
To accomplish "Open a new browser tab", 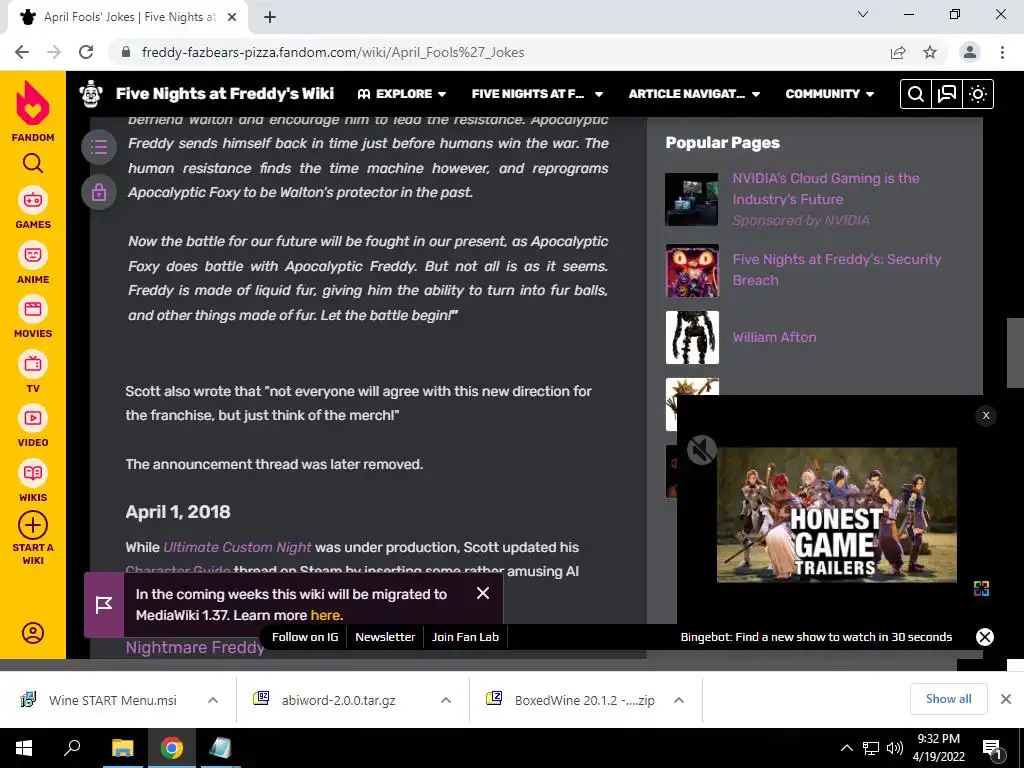I will pos(270,18).
